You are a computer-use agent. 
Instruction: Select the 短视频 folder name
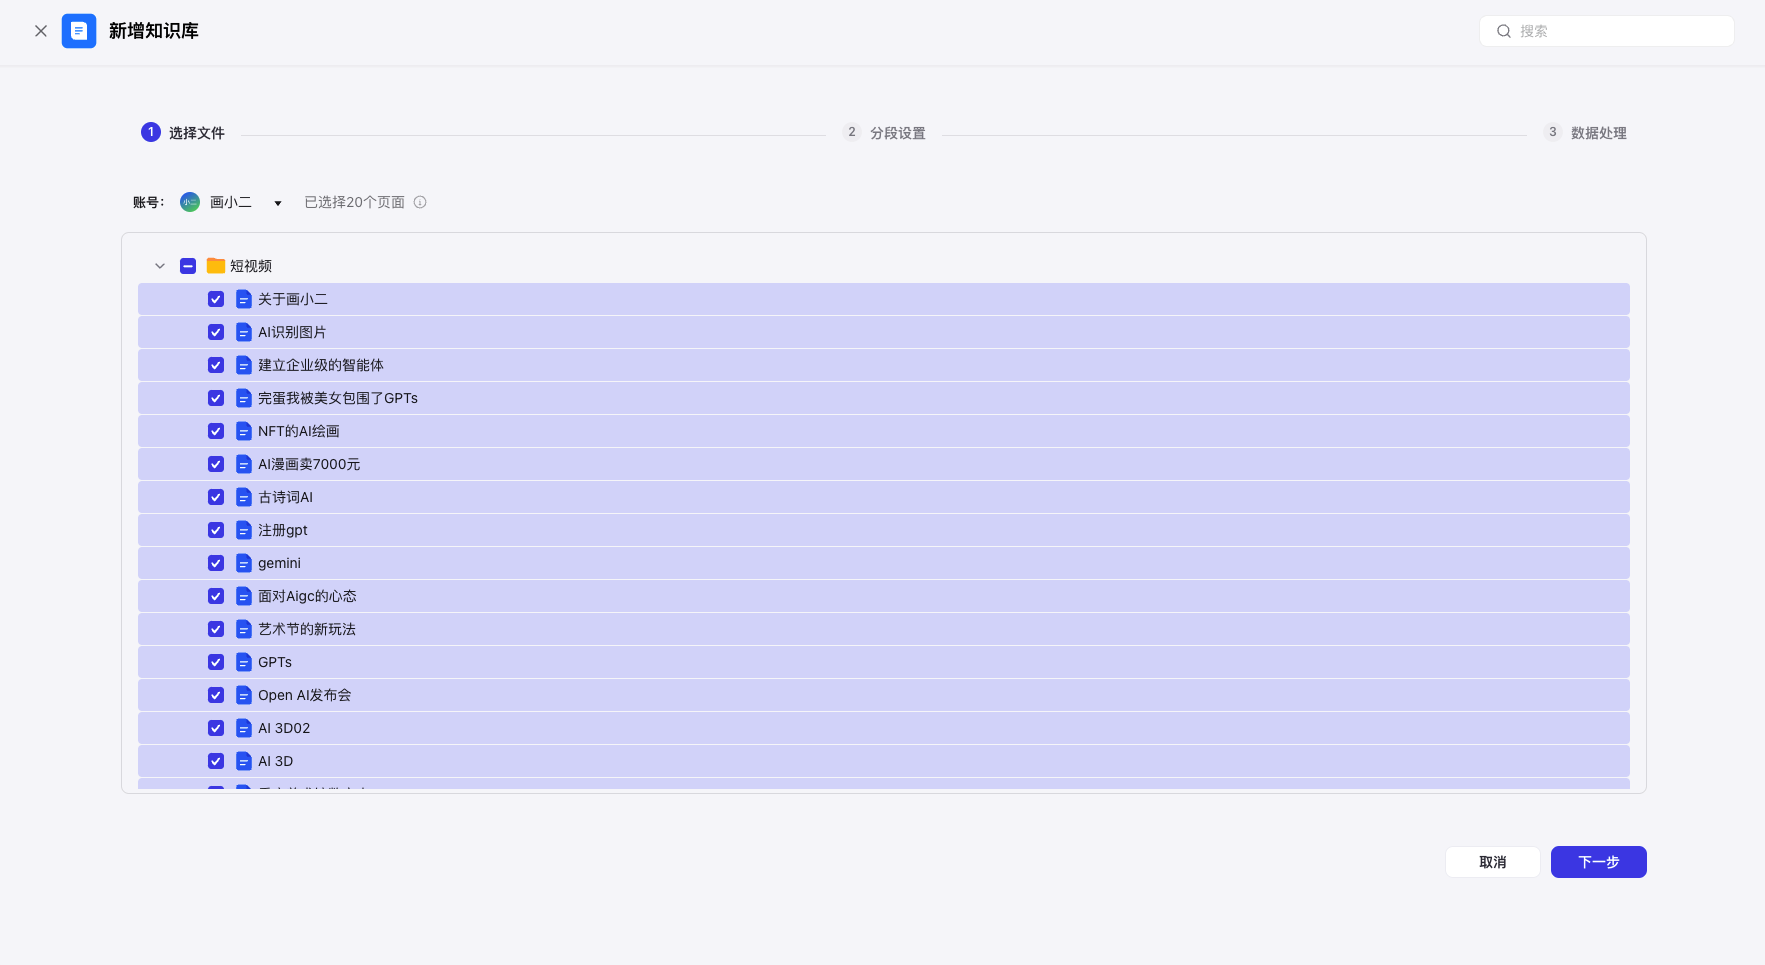tap(251, 266)
